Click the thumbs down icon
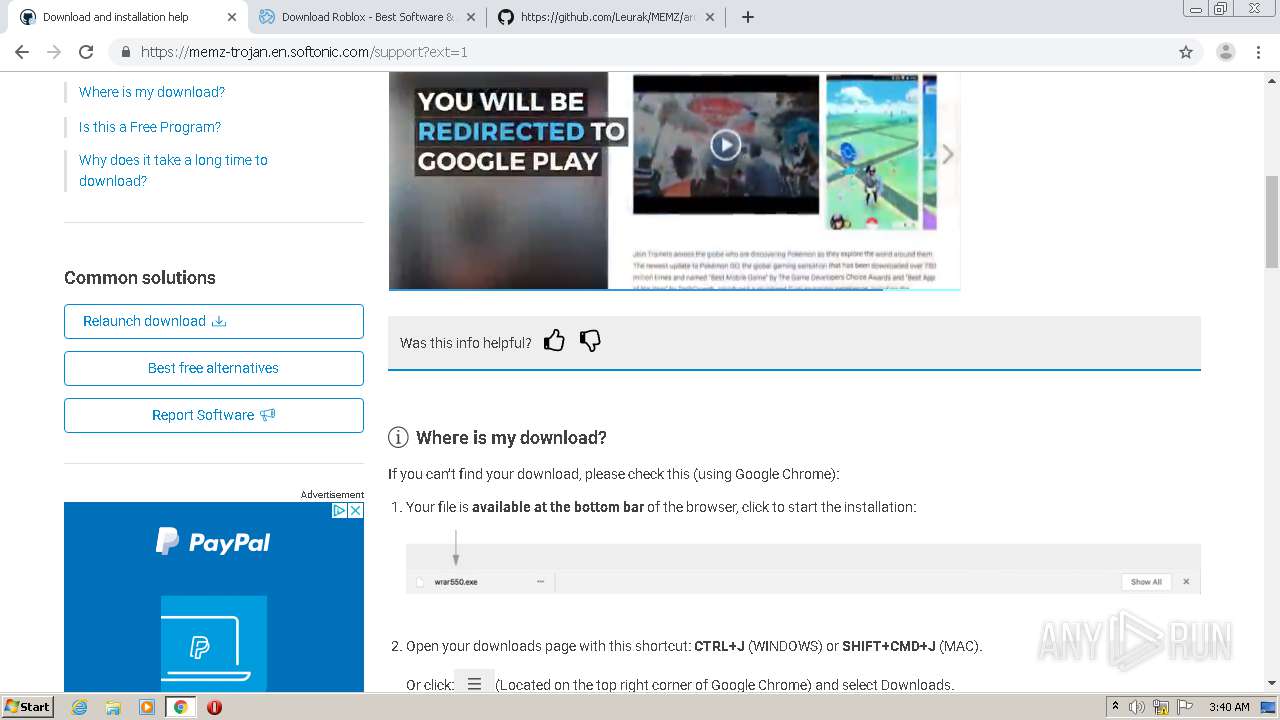 [590, 341]
